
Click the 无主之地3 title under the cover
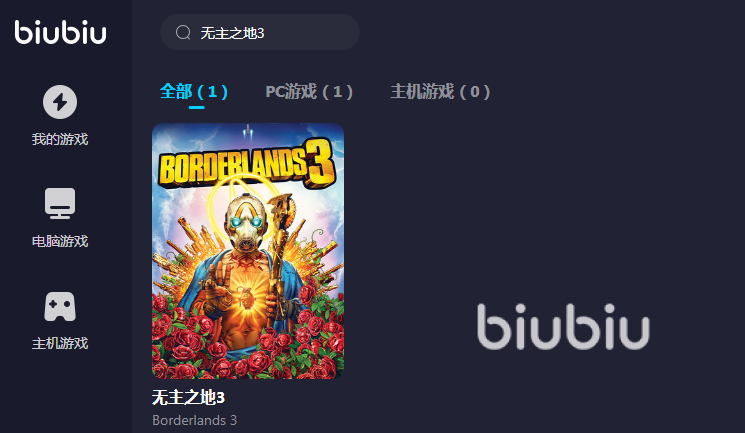click(189, 397)
